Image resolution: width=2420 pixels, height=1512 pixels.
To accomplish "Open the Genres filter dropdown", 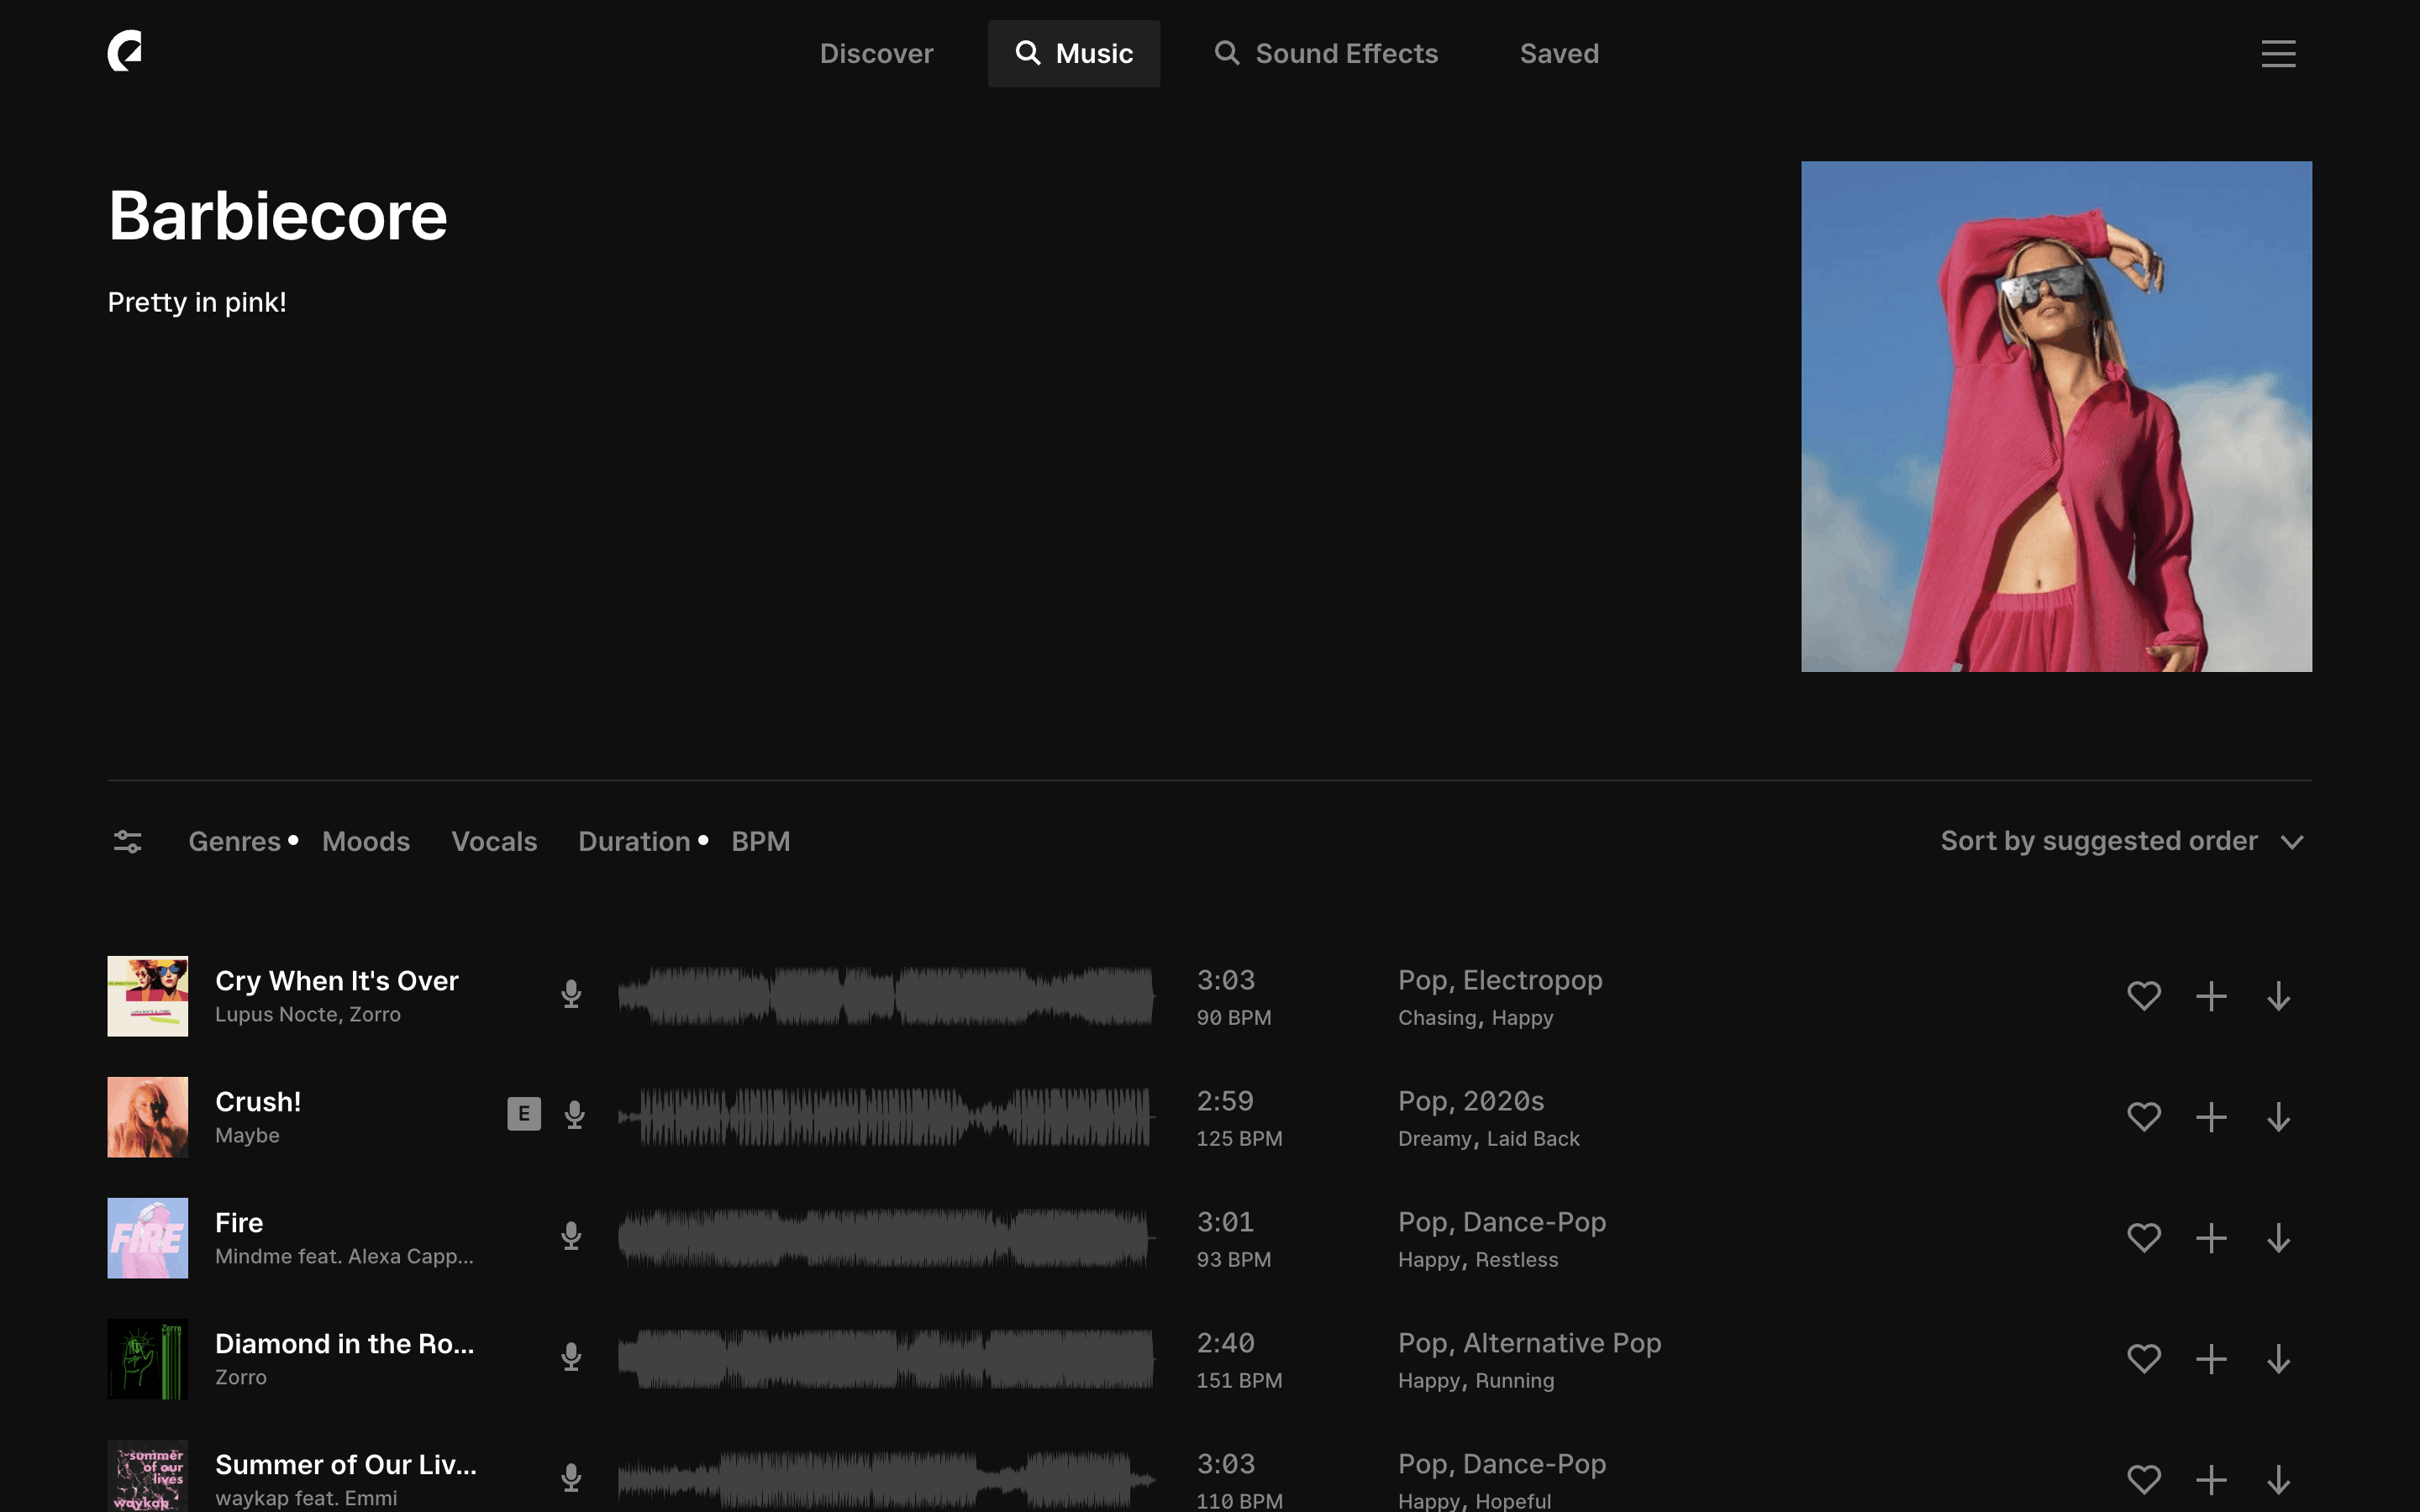I will point(234,842).
